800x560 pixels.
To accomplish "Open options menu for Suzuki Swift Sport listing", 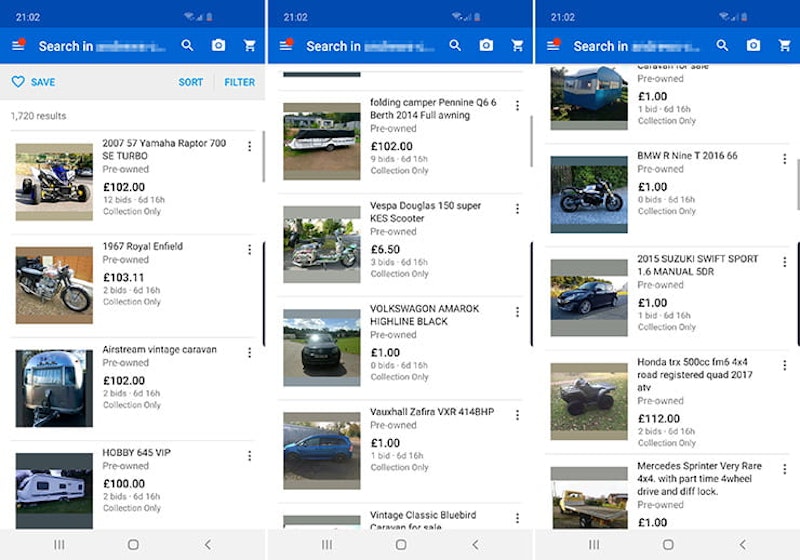I will pos(785,262).
